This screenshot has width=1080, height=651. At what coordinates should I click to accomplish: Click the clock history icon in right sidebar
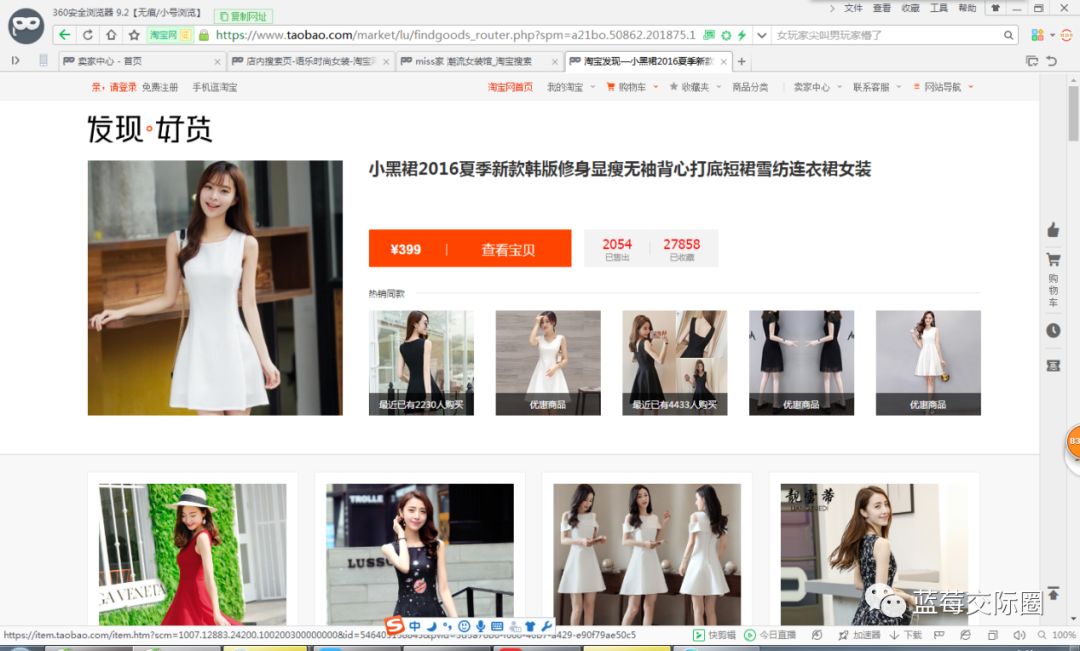[x=1053, y=331]
